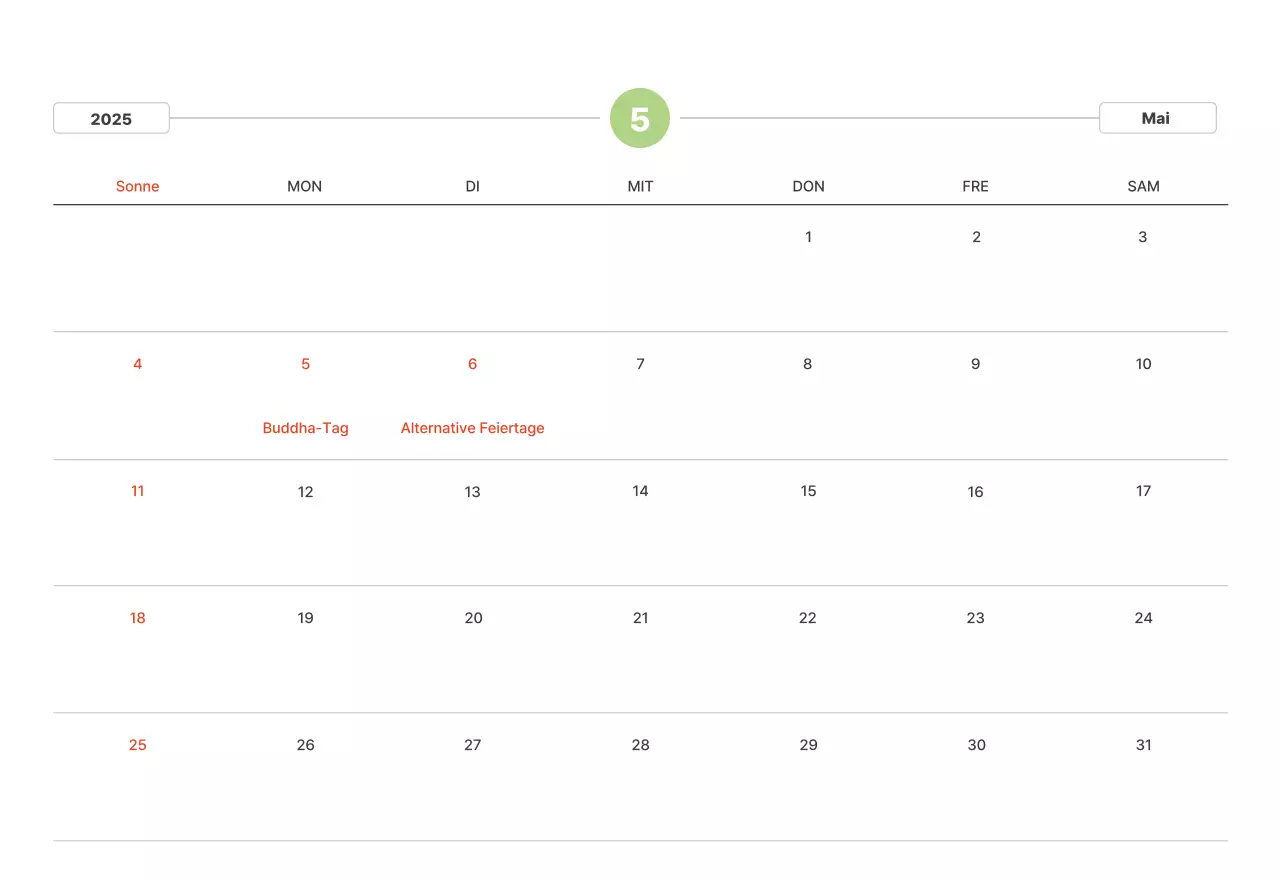The image size is (1280, 880).
Task: Select day 10 in the calendar
Action: click(x=1143, y=364)
